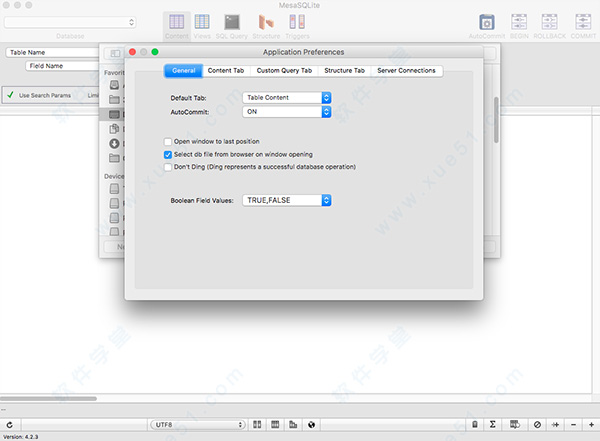600x441 pixels.
Task: Switch to the Content Tab preferences
Action: tap(225, 71)
